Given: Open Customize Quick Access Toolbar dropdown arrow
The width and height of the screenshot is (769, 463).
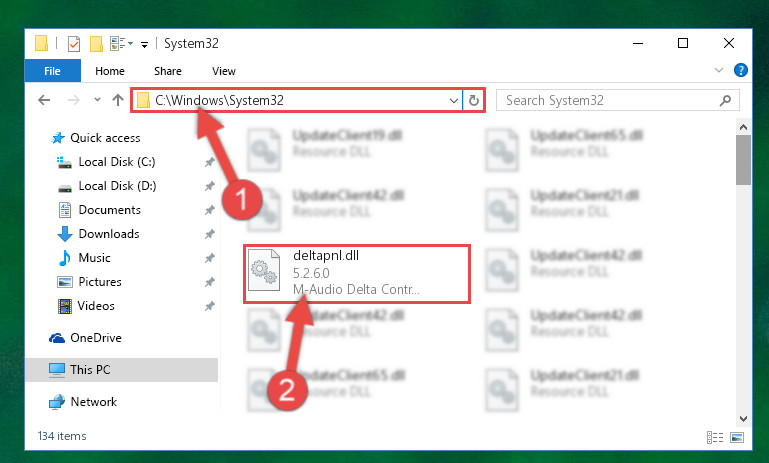Looking at the screenshot, I should 144,45.
